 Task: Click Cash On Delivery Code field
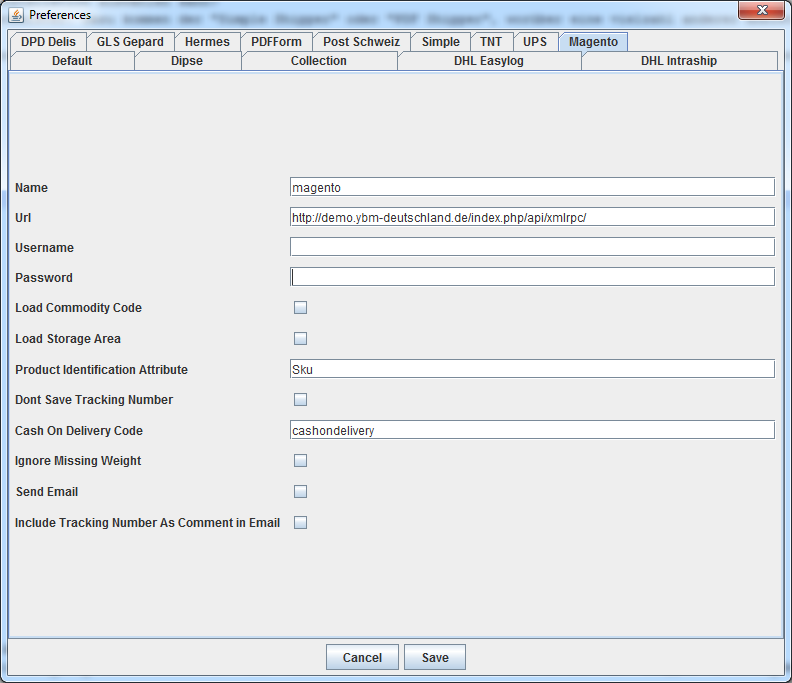[532, 430]
